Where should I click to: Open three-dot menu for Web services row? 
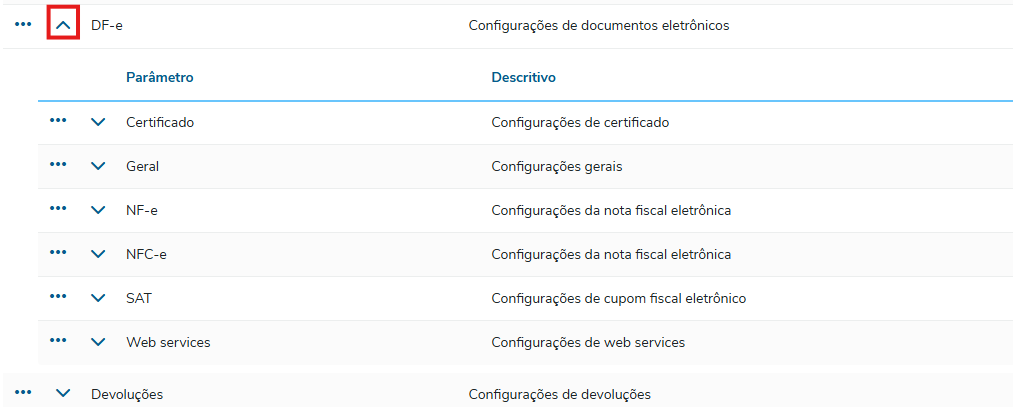tap(58, 341)
